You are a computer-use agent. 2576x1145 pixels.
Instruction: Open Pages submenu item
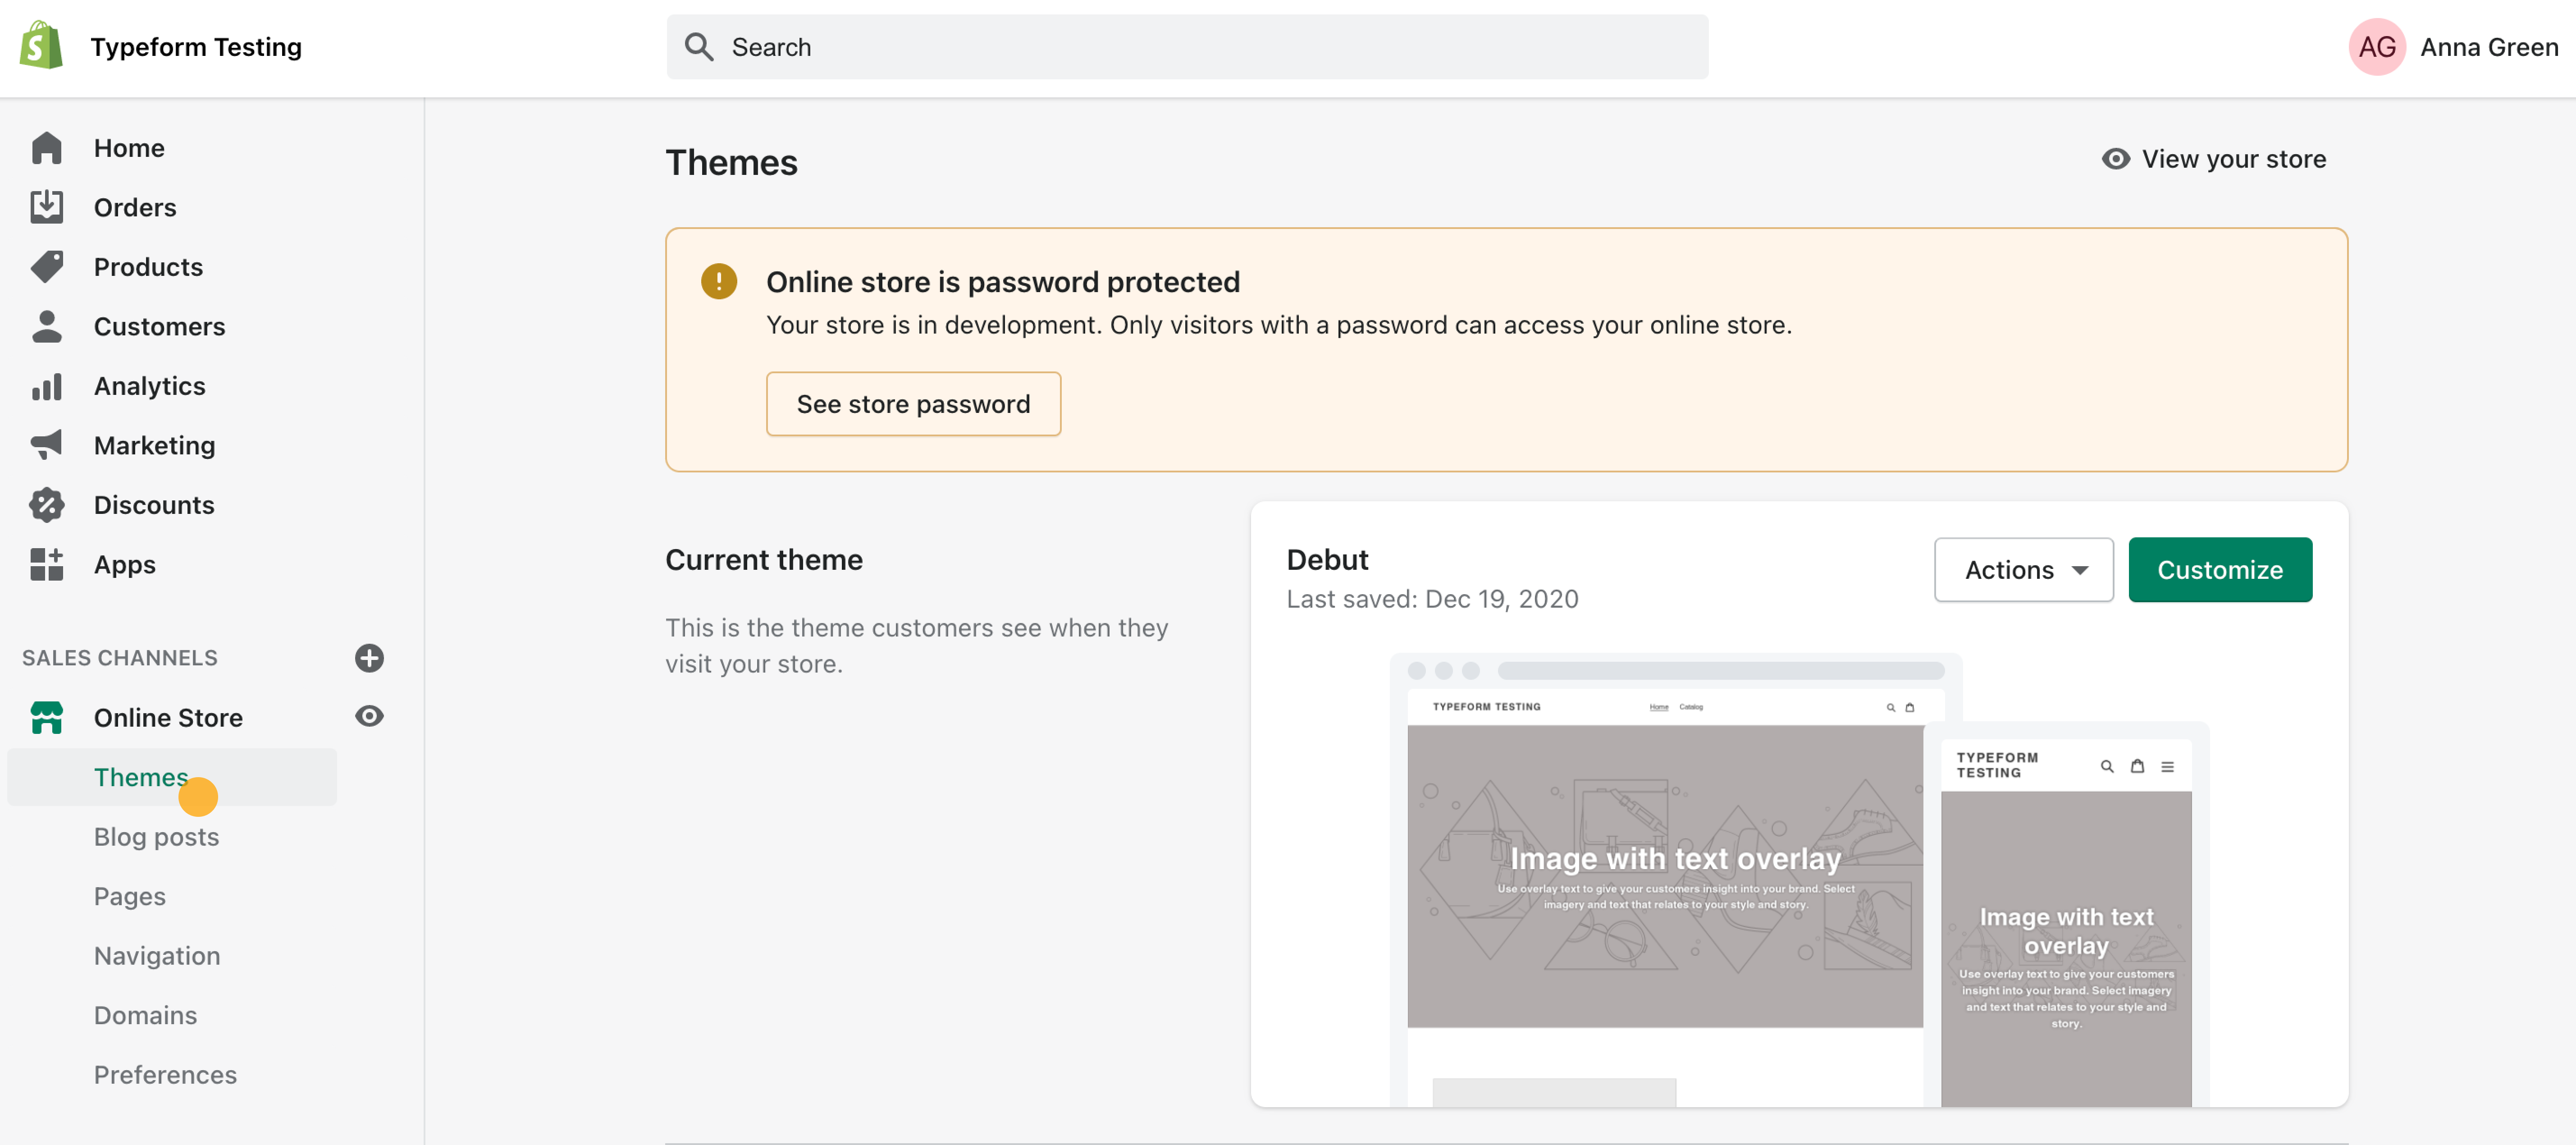[129, 896]
